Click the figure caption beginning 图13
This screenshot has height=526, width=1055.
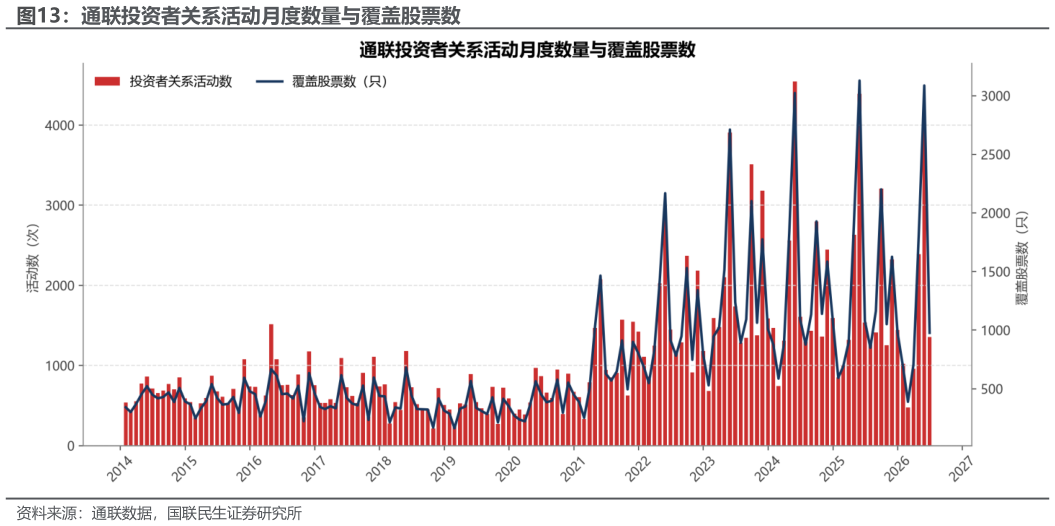pos(238,15)
